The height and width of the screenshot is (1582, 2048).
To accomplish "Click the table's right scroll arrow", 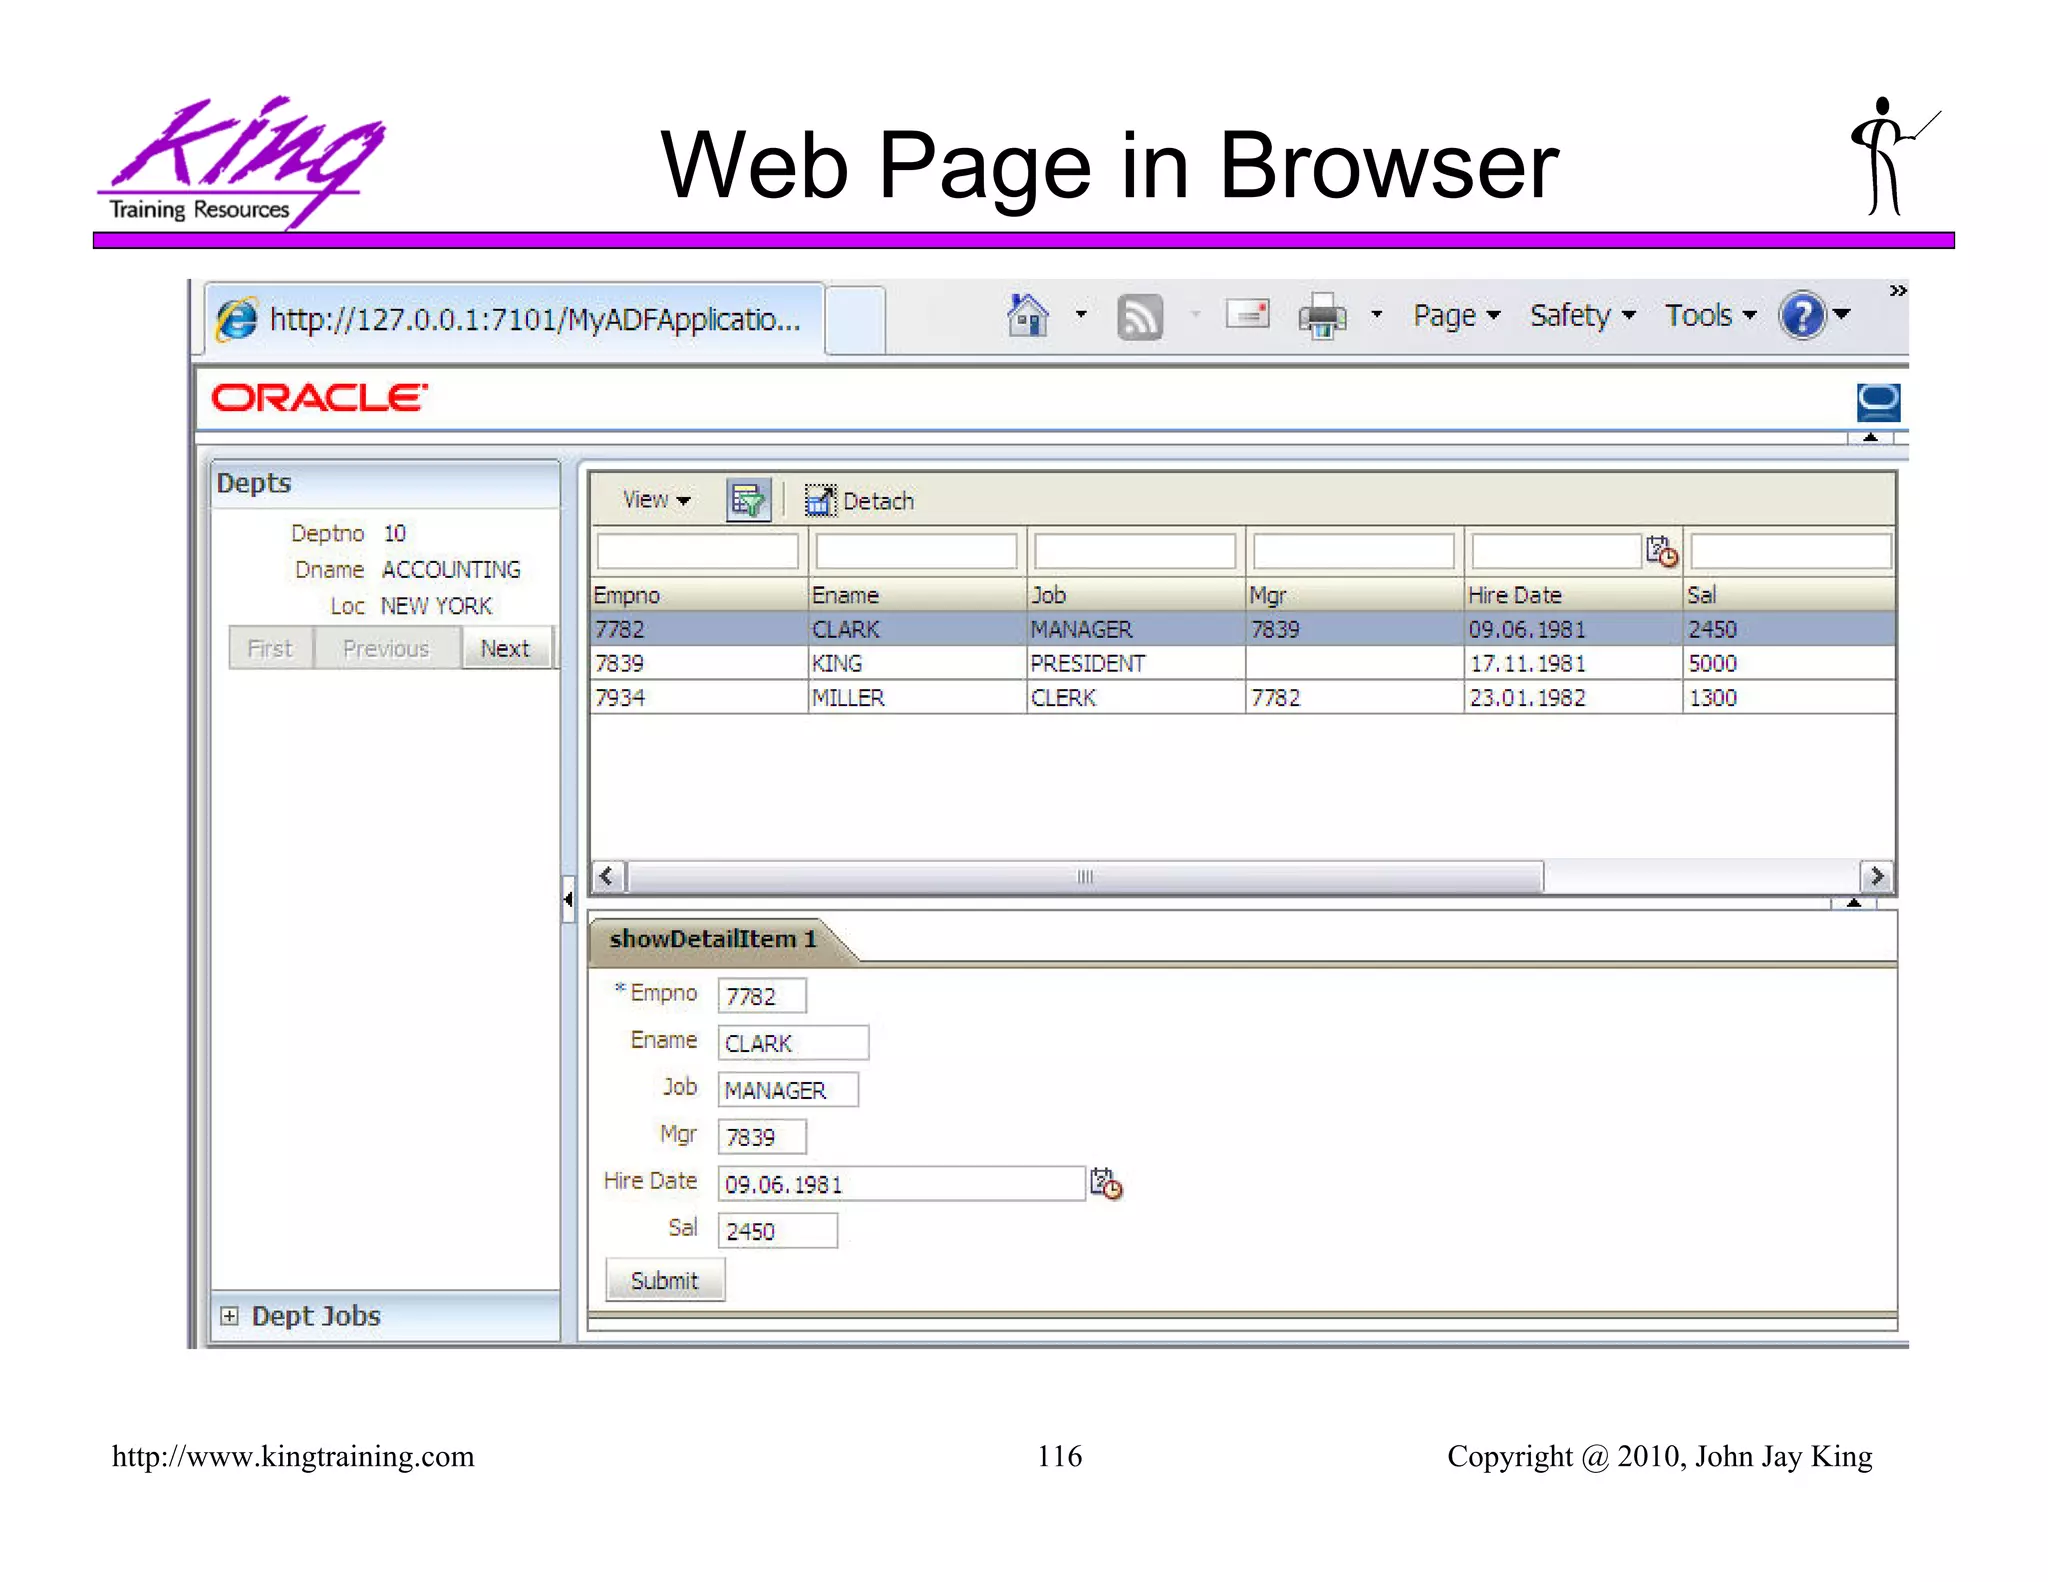I will coord(1876,876).
